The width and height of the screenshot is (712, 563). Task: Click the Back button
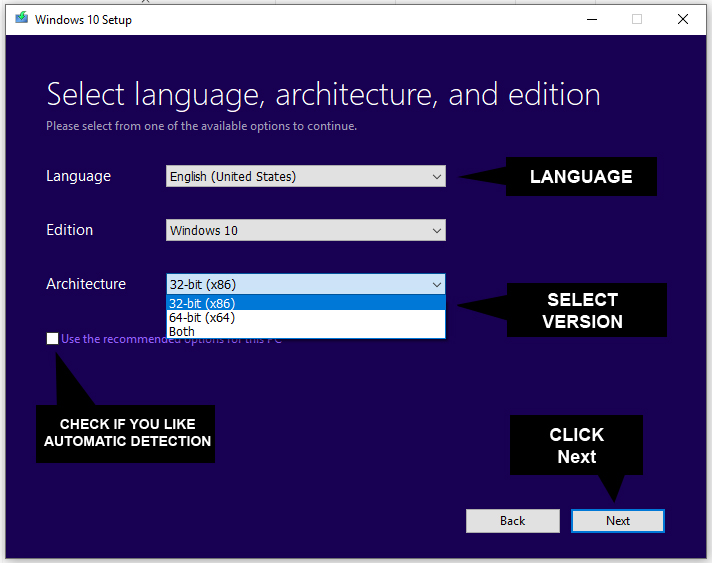tap(513, 521)
